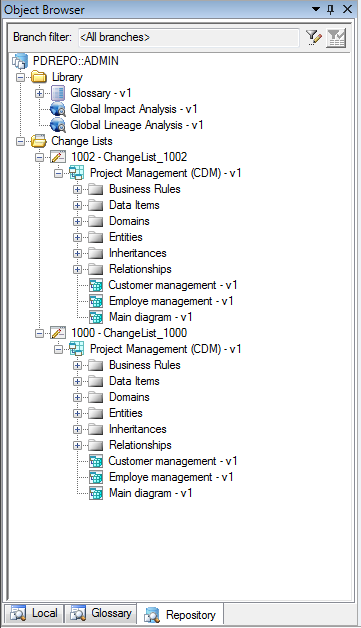Expand Inheritances under ChangeList_1000
This screenshot has height=628, width=361.
(78, 429)
